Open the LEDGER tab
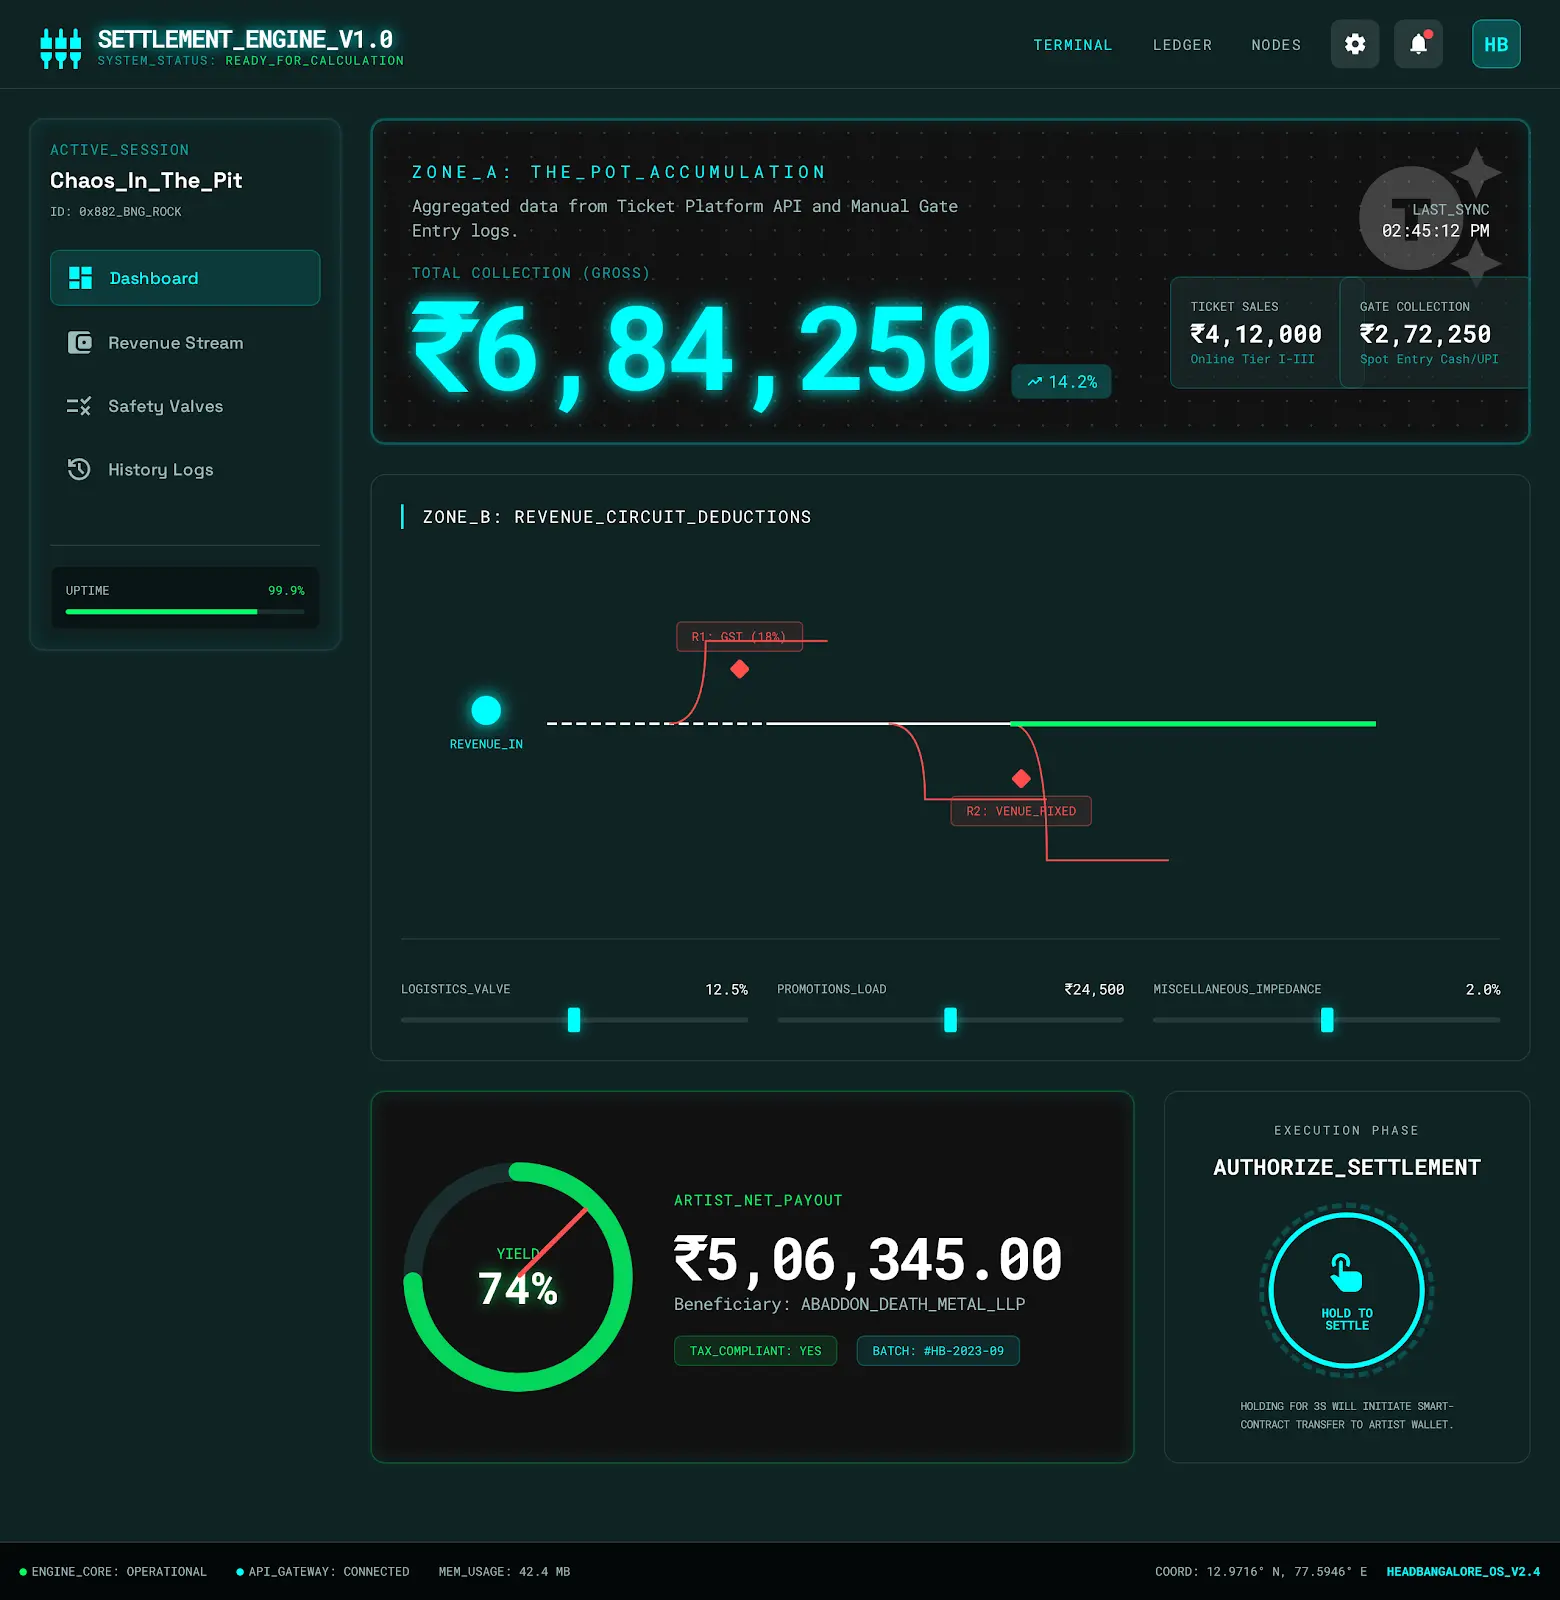Image resolution: width=1560 pixels, height=1600 pixels. pyautogui.click(x=1182, y=45)
